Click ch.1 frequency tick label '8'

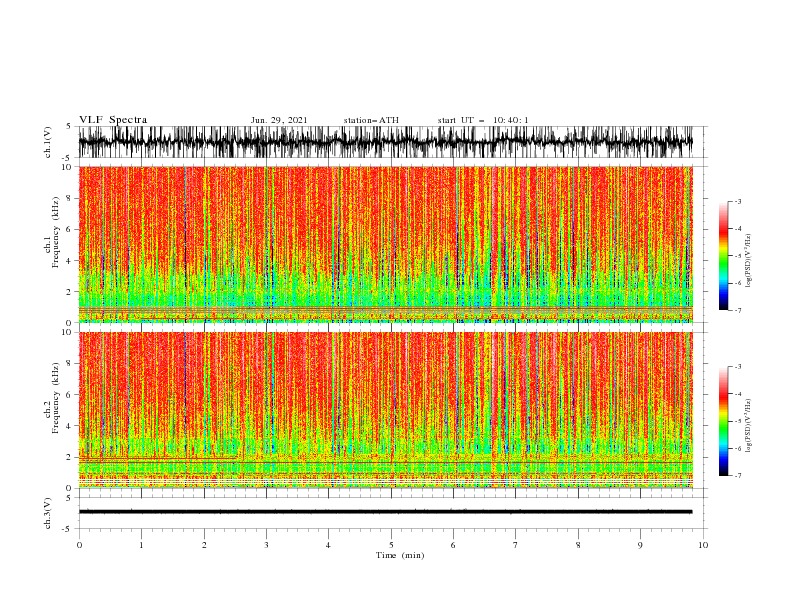70,198
